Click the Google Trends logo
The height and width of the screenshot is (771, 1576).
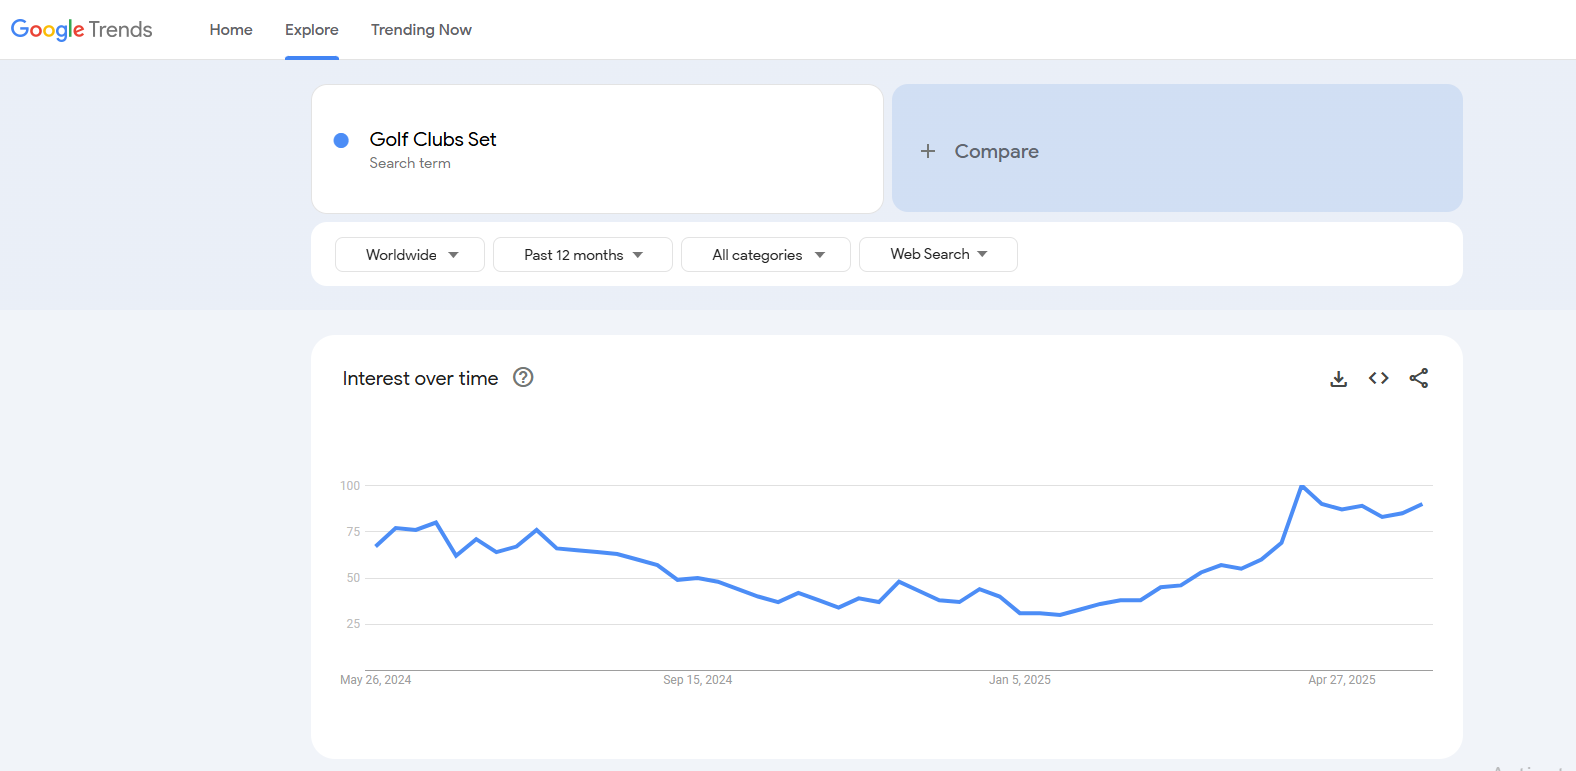coord(82,30)
